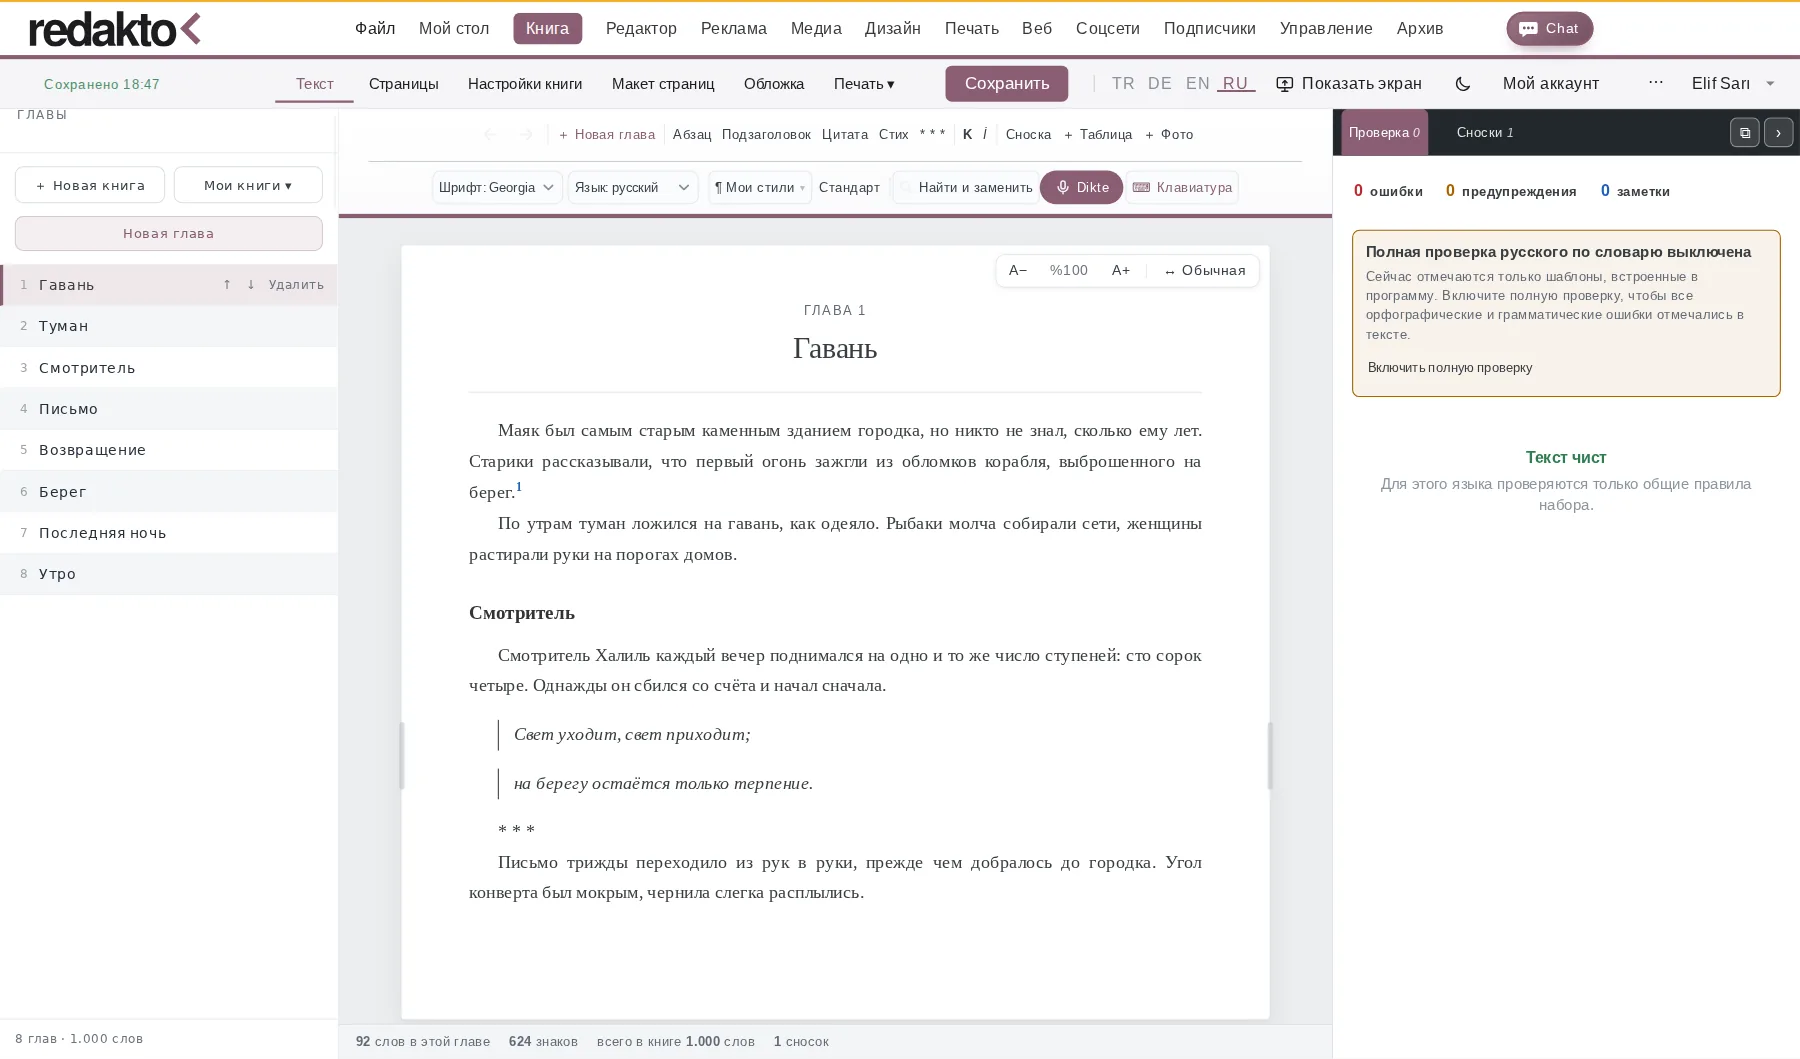Click the Сохранить button

(1006, 84)
